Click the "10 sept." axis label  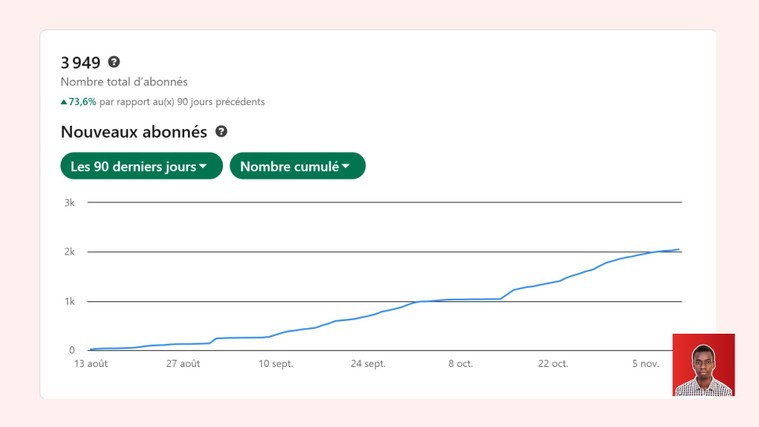pyautogui.click(x=276, y=364)
